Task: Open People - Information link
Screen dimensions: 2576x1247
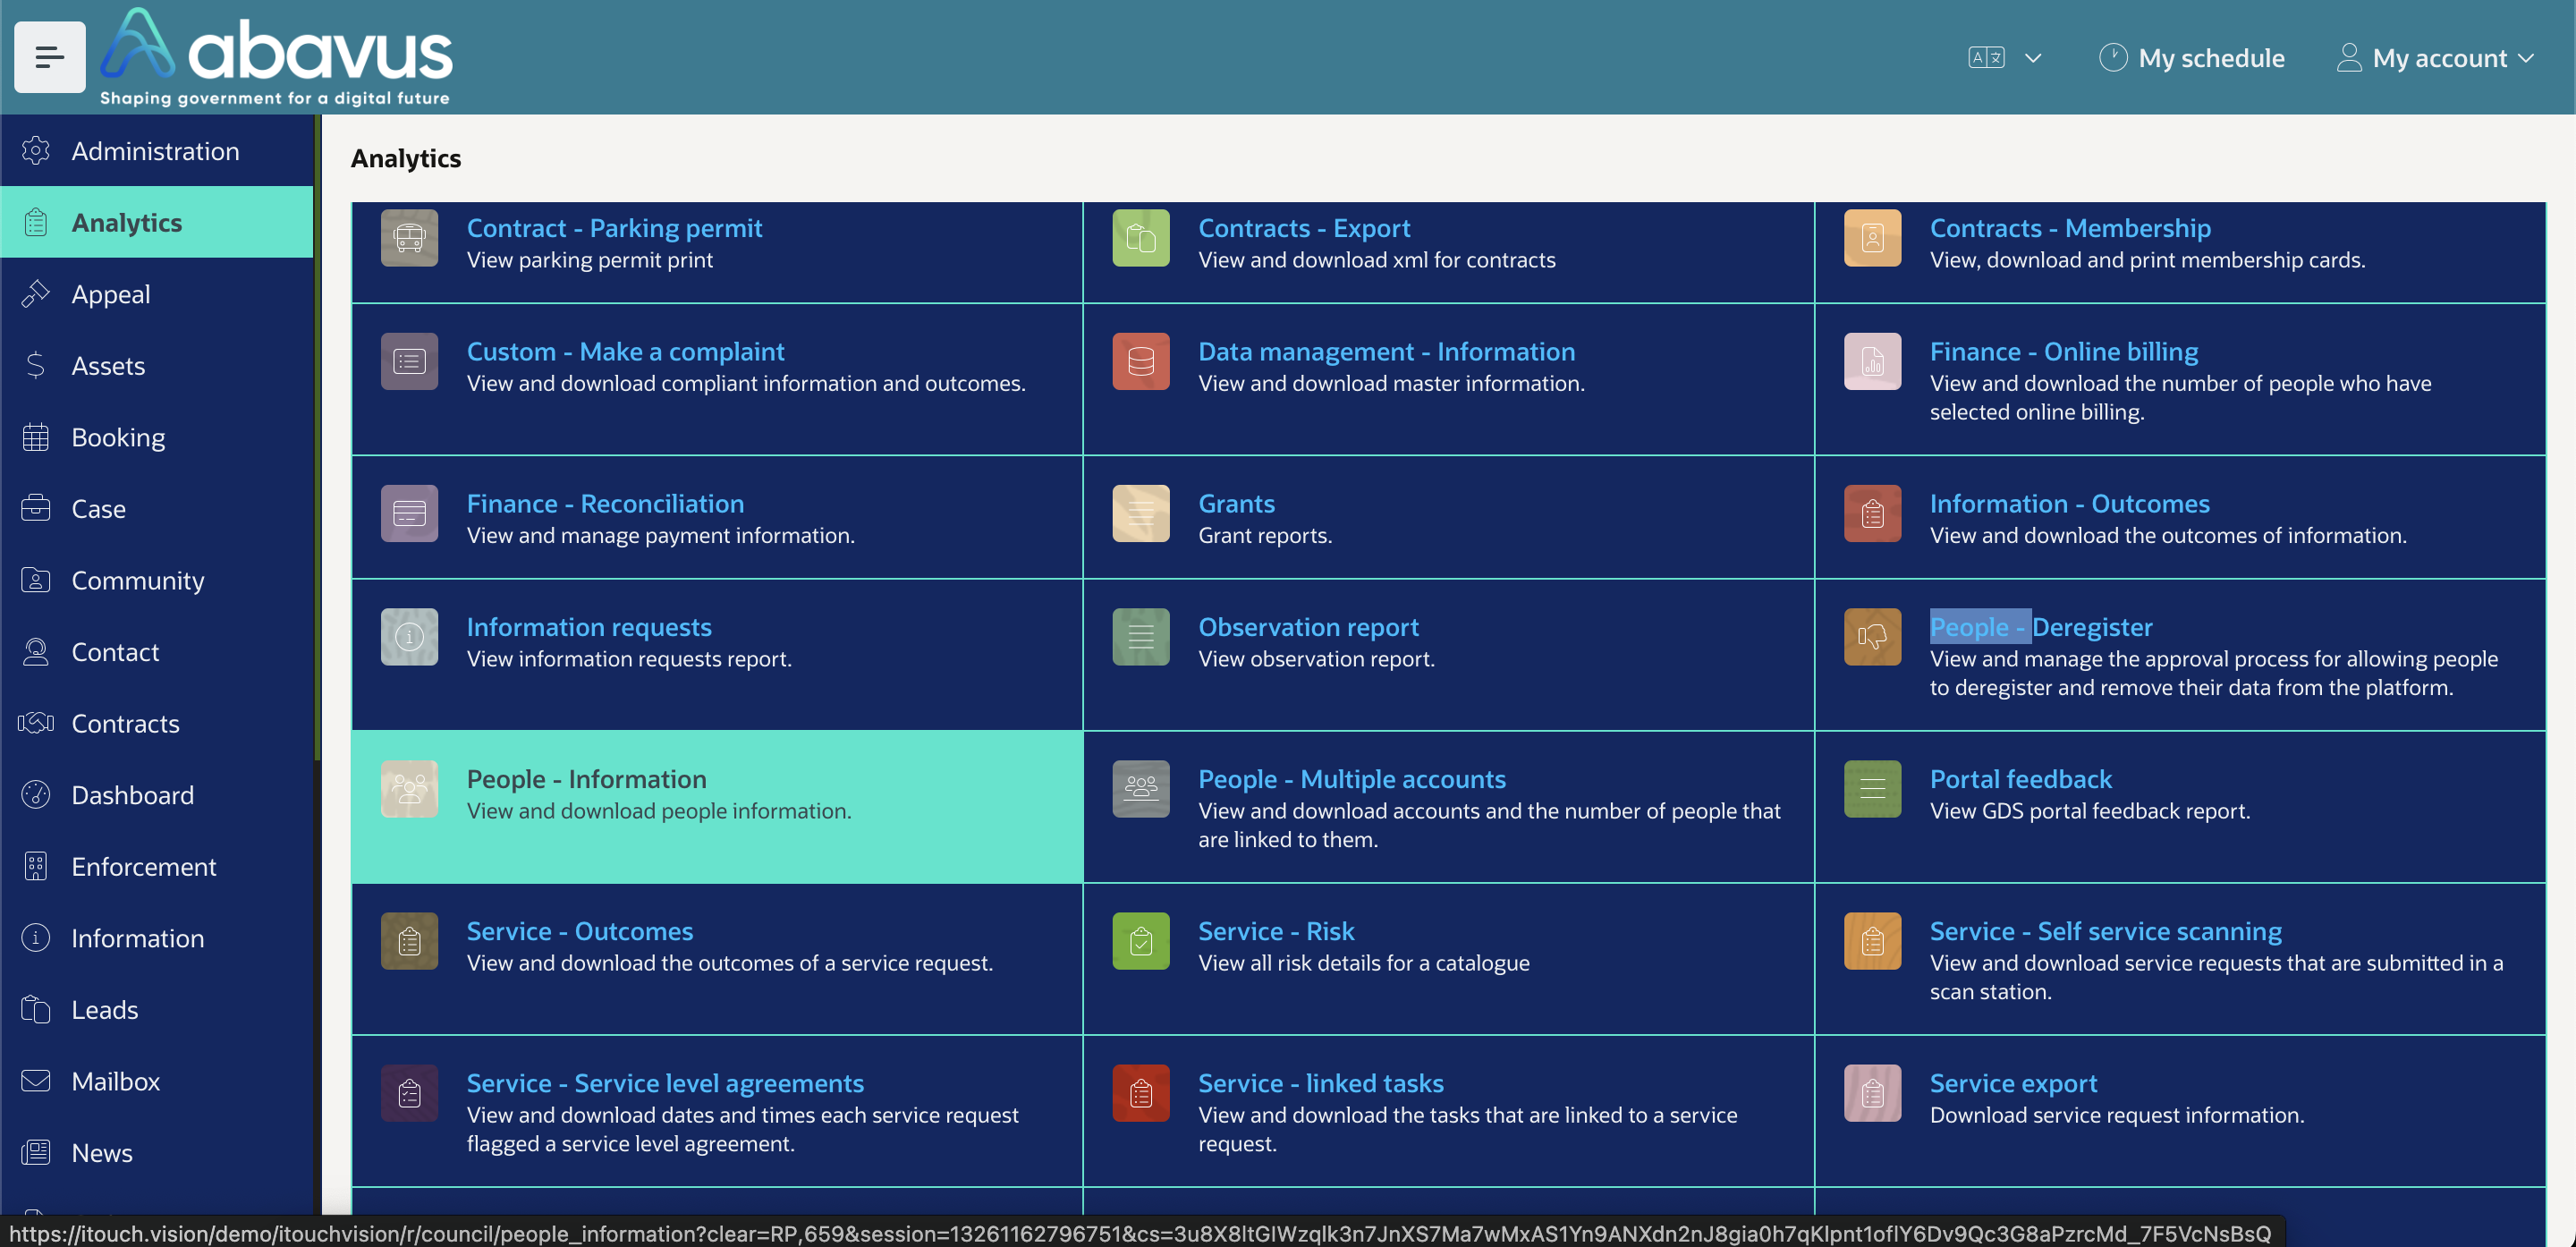Action: pos(586,779)
